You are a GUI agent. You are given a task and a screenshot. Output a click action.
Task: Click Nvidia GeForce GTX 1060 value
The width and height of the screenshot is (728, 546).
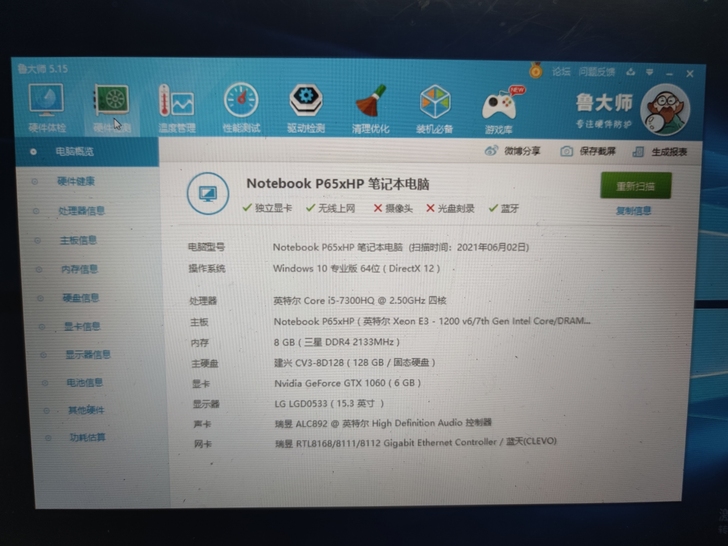(x=348, y=383)
